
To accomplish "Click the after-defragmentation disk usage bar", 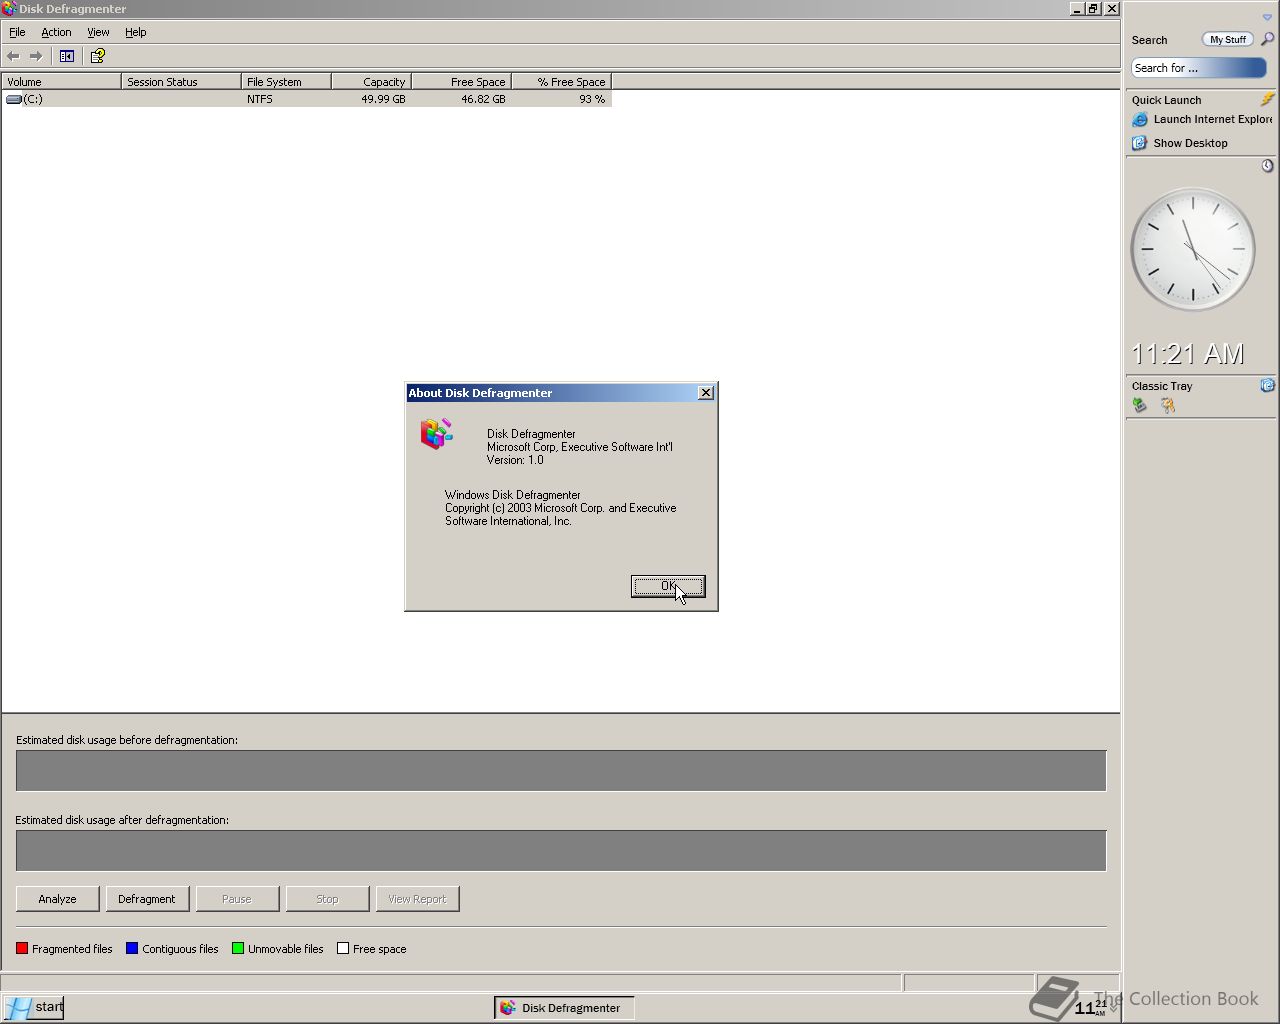I will point(561,851).
